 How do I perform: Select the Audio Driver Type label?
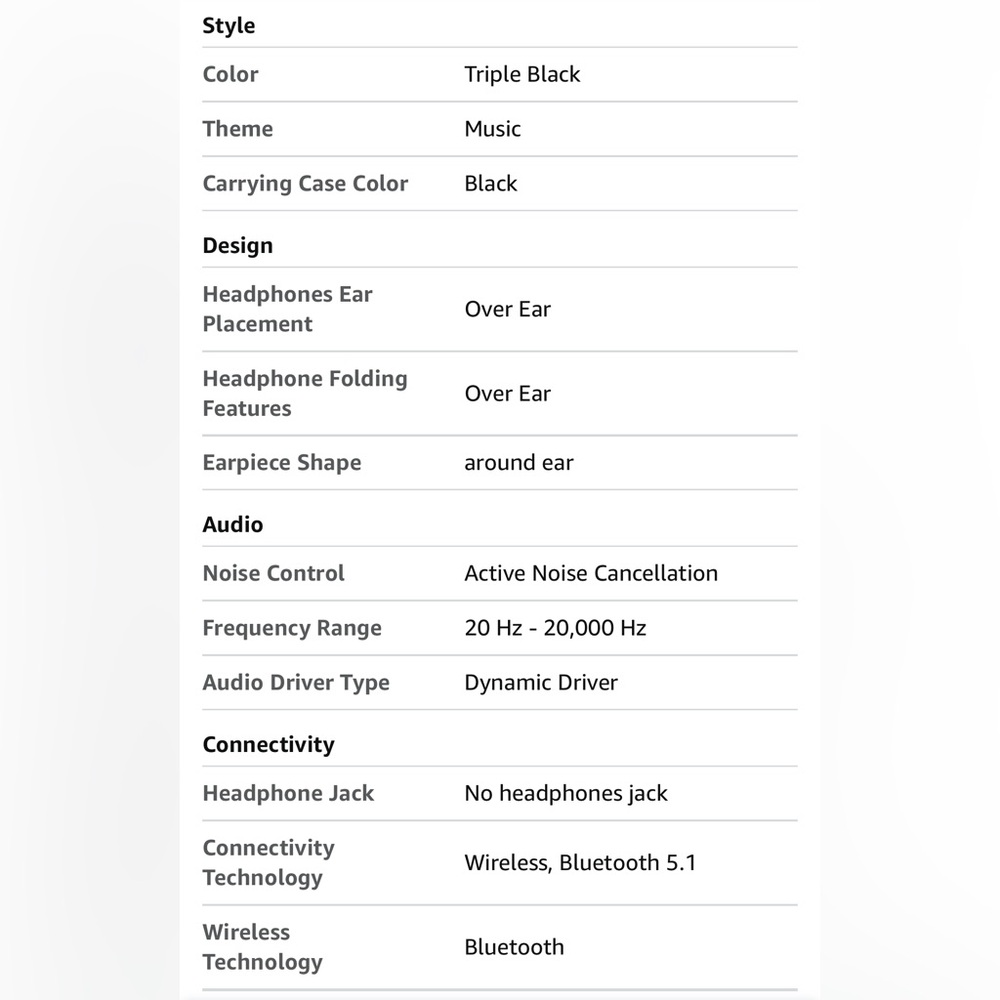tap(296, 682)
